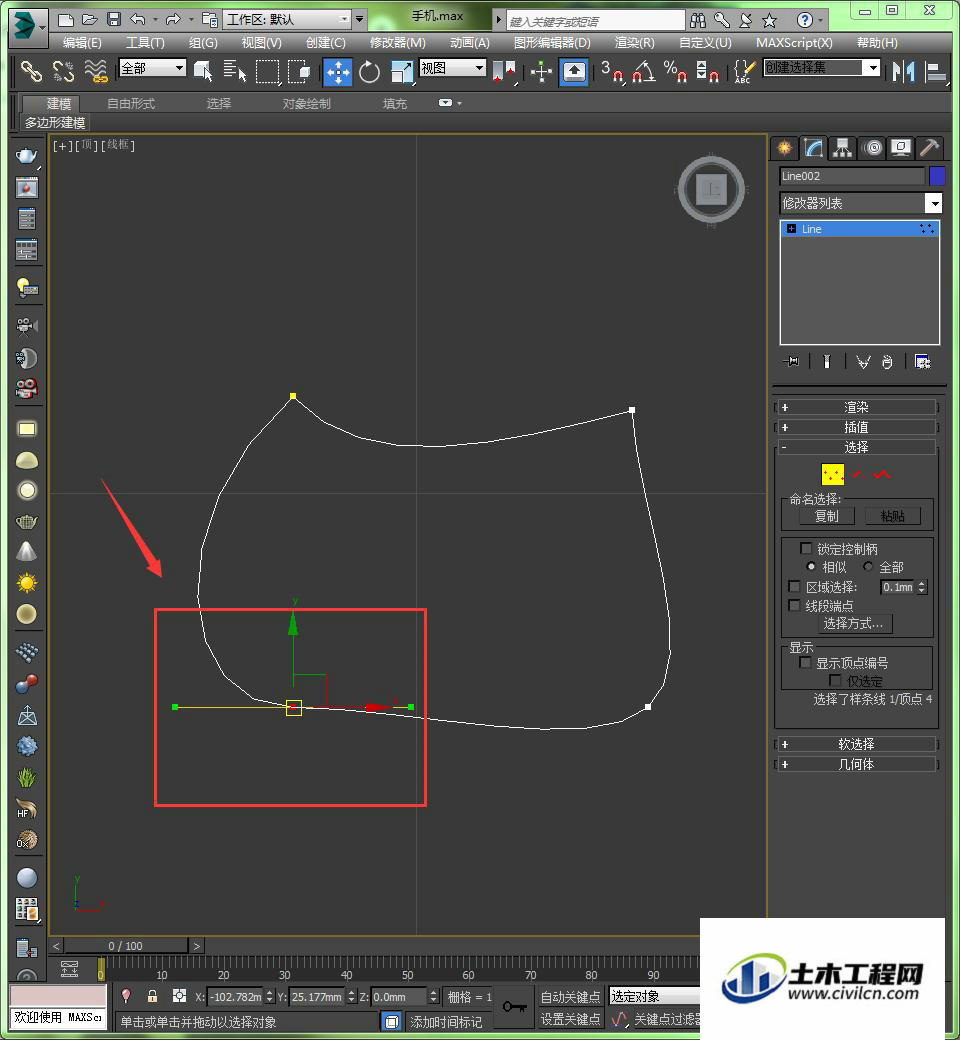Select the 全部 radio button
This screenshot has height=1040, width=960.
pos(868,566)
